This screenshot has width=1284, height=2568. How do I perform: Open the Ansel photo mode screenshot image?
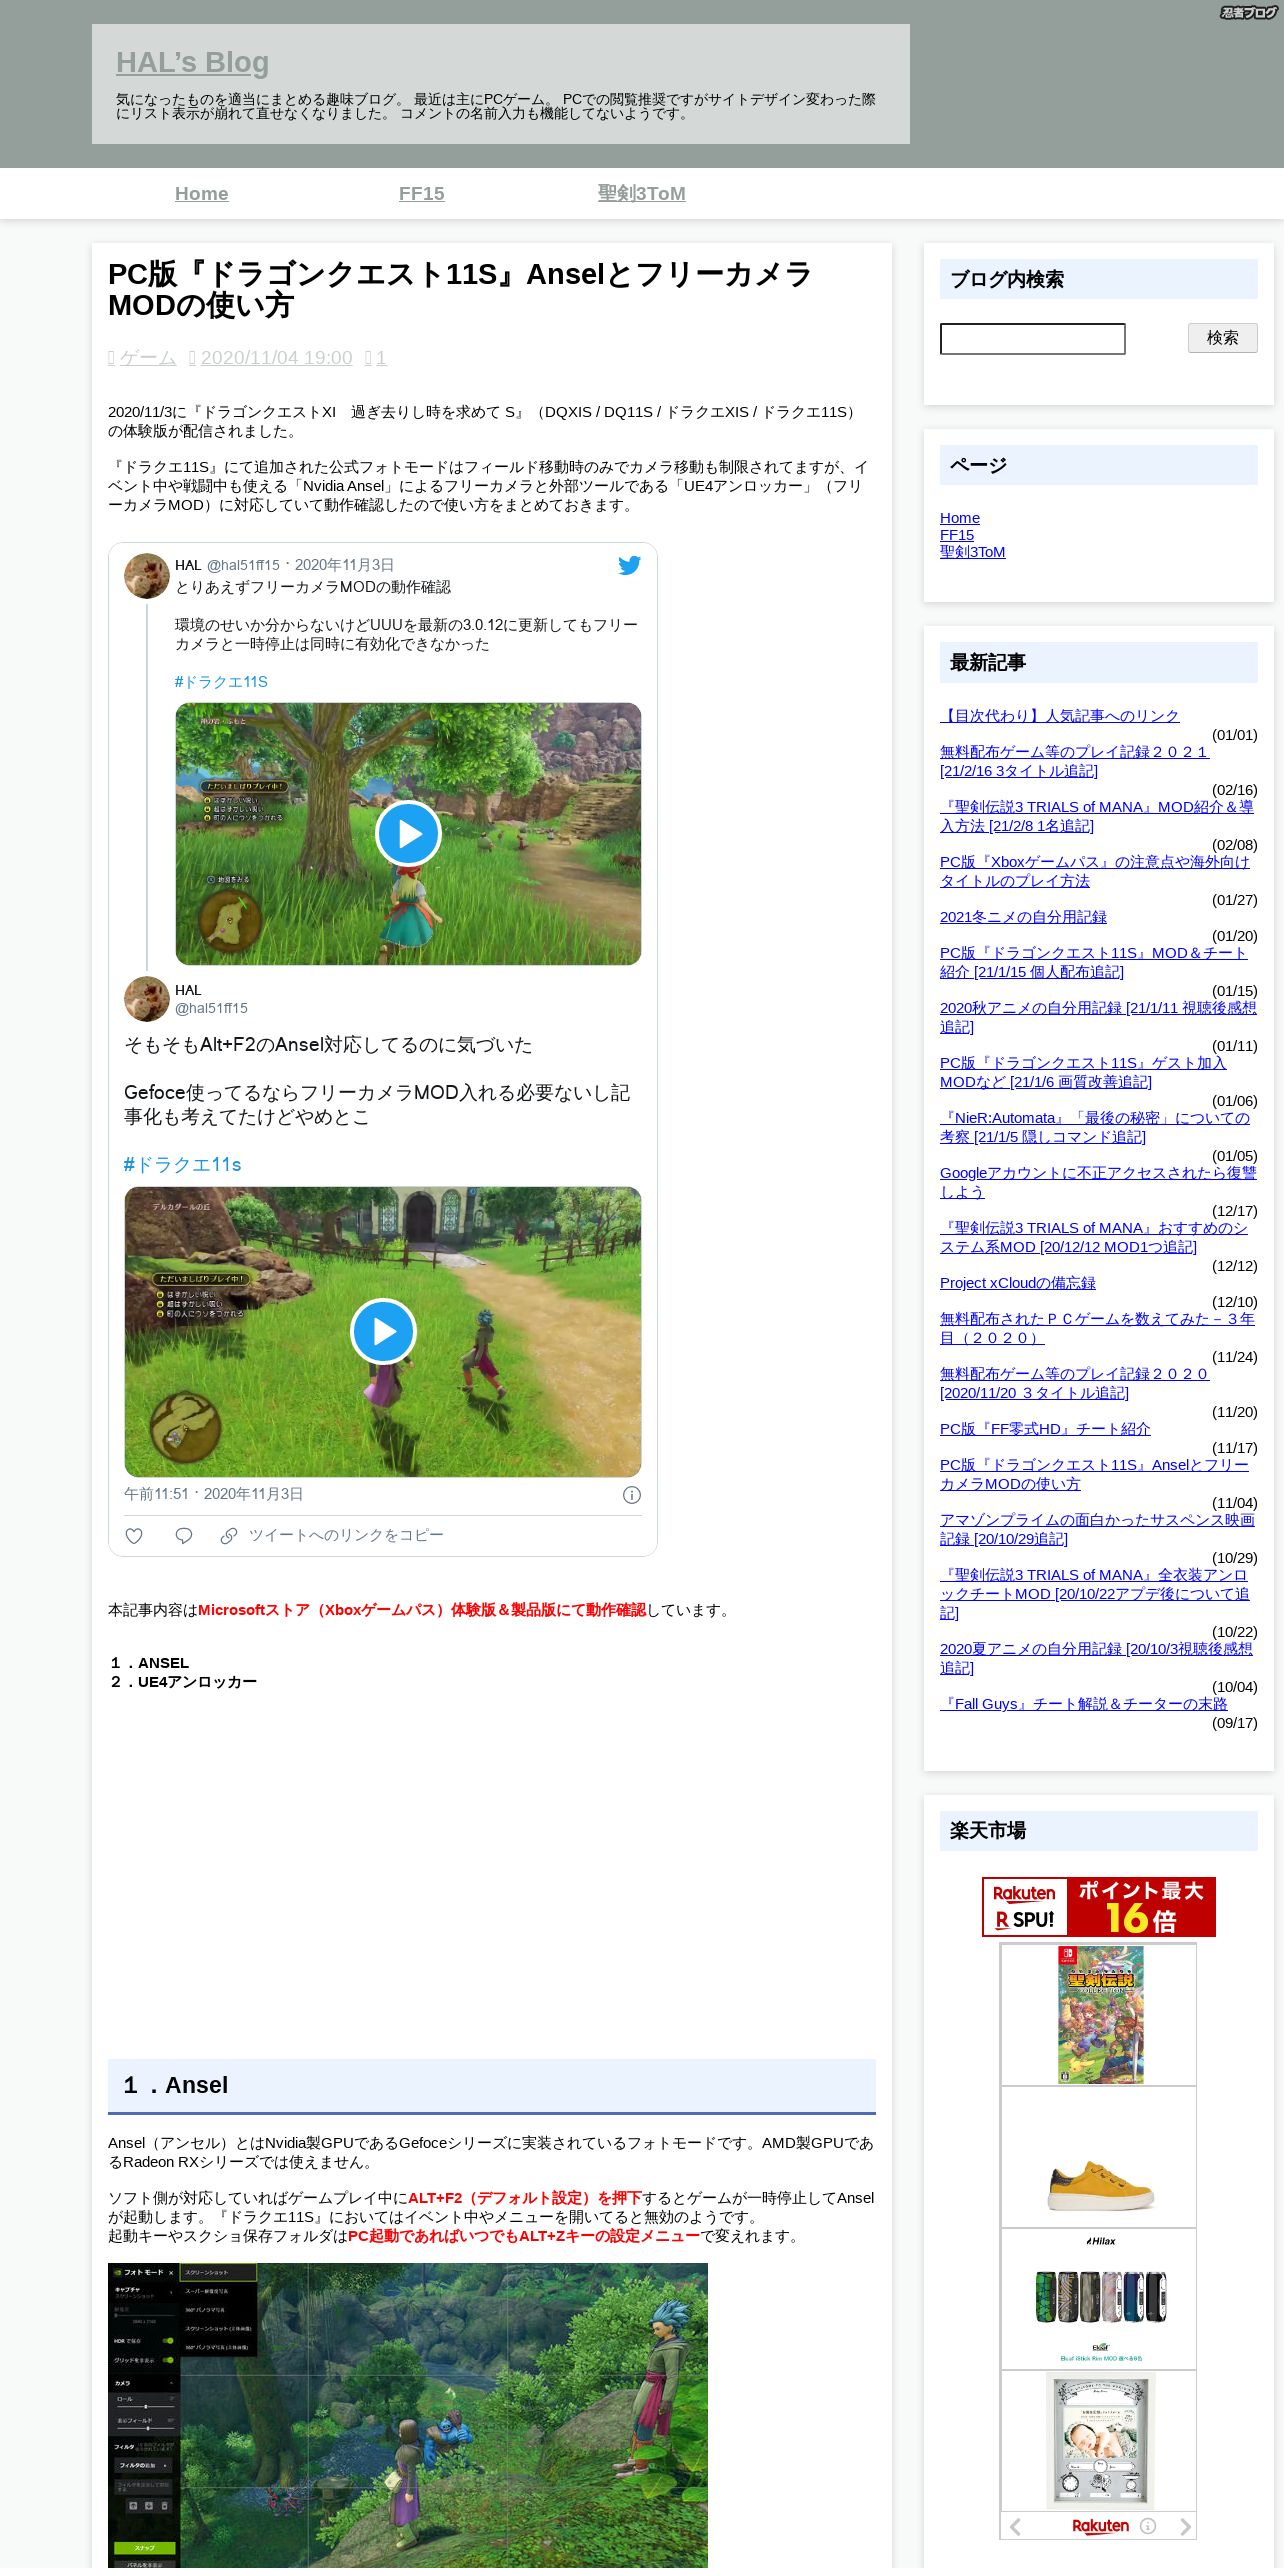(x=408, y=2415)
